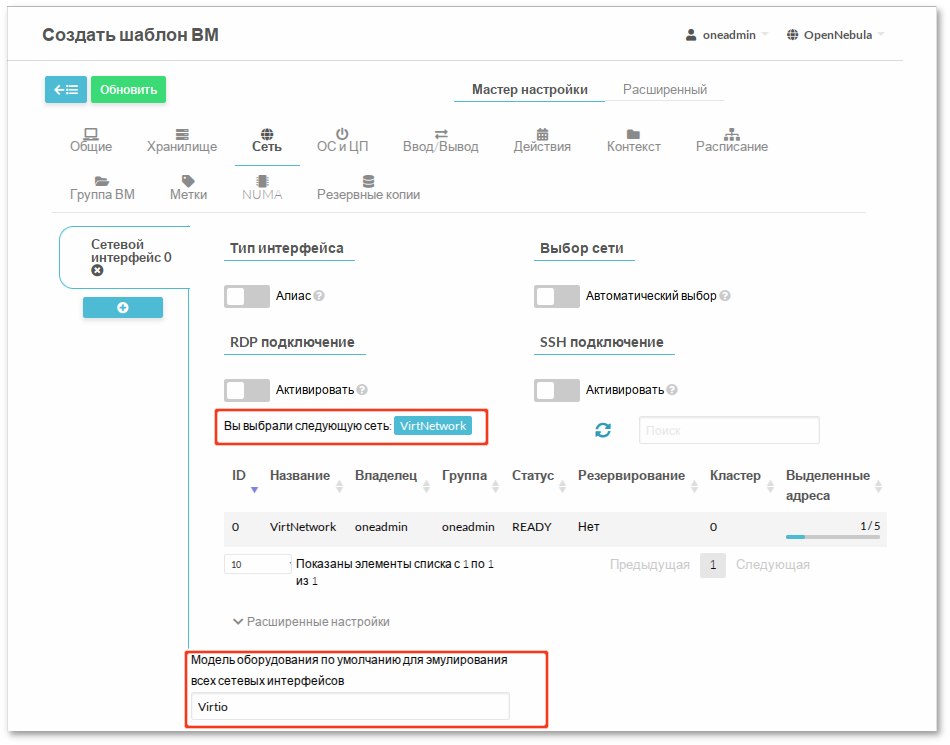The width and height of the screenshot is (950, 745).
Task: Click the oneadmin user icon in the header
Action: pyautogui.click(x=690, y=33)
